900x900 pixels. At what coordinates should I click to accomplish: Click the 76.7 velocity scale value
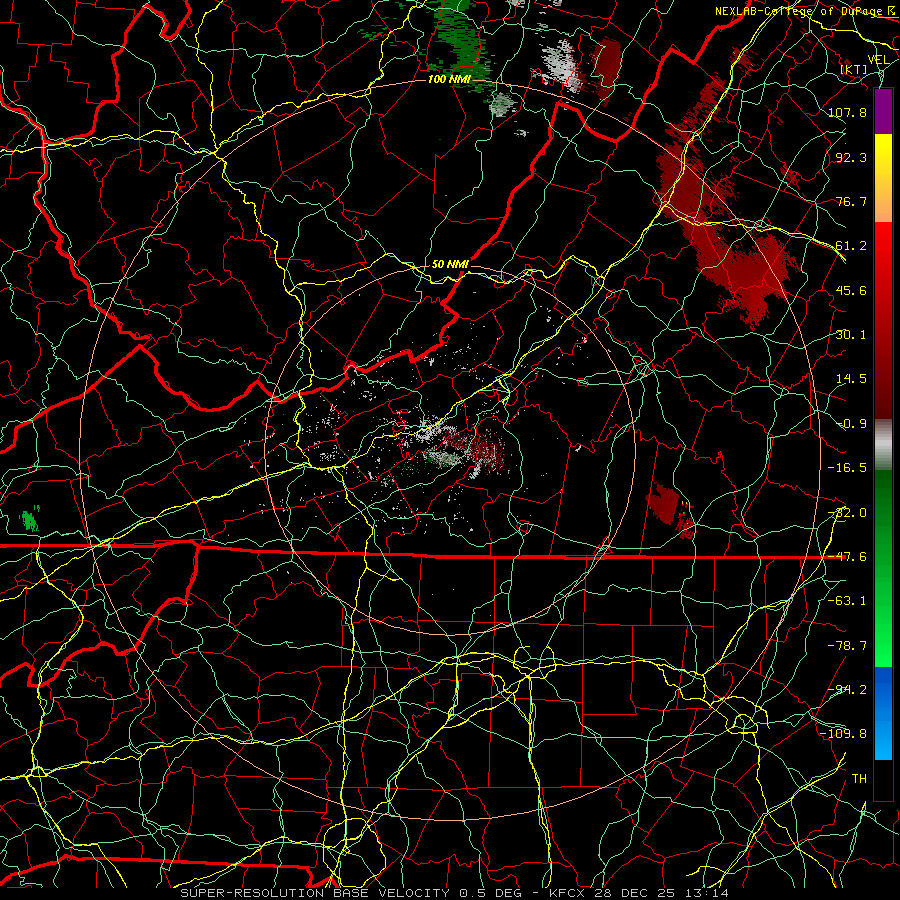[x=851, y=201]
